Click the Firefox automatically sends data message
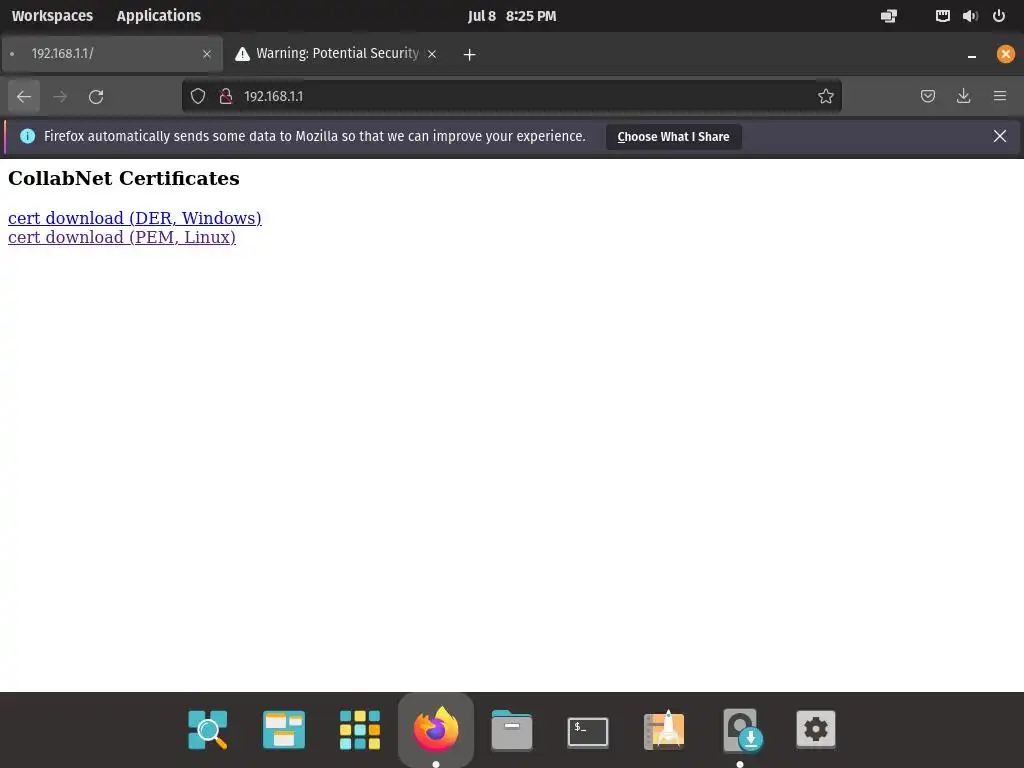1024x768 pixels. (315, 136)
